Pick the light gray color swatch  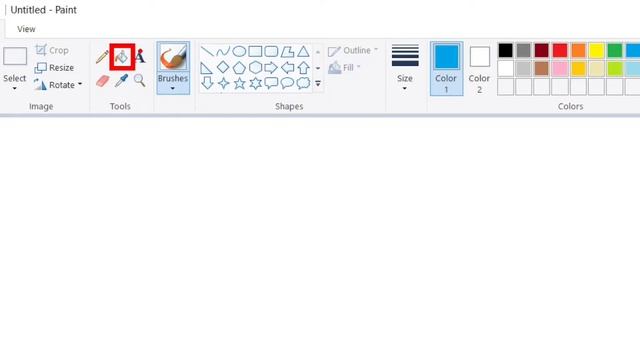click(524, 69)
